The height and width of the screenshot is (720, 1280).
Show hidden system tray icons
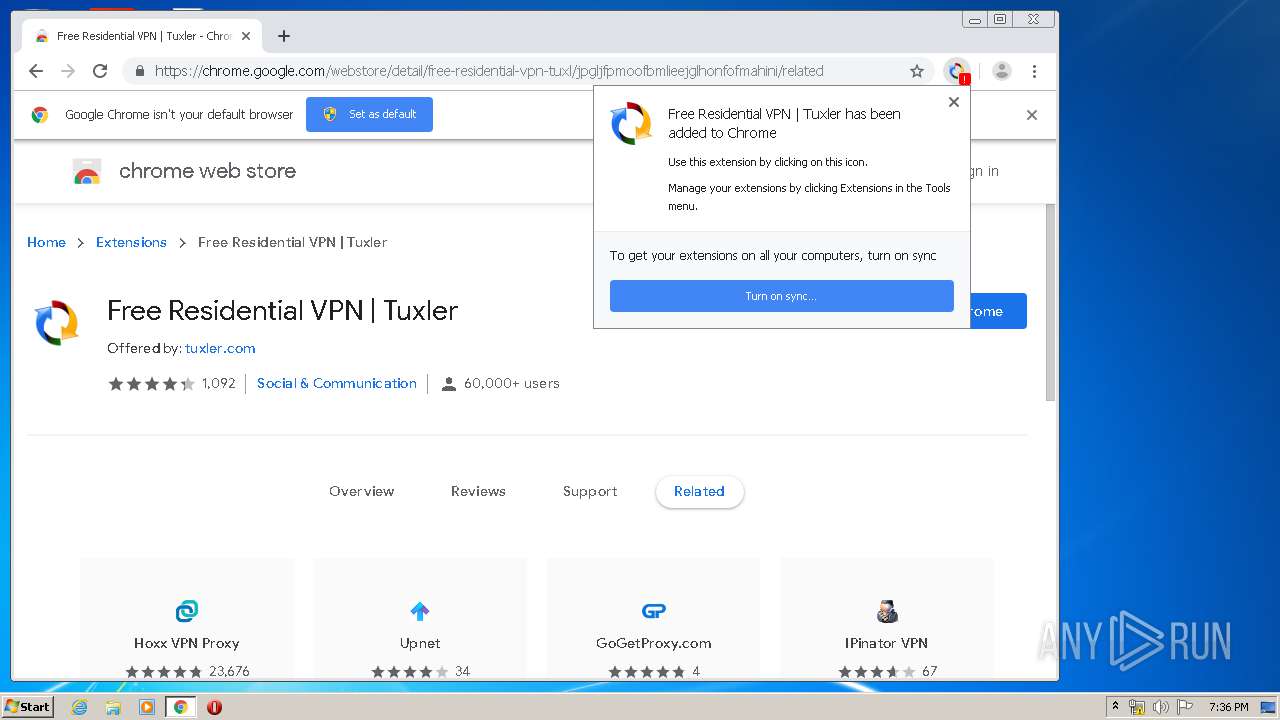point(1116,707)
